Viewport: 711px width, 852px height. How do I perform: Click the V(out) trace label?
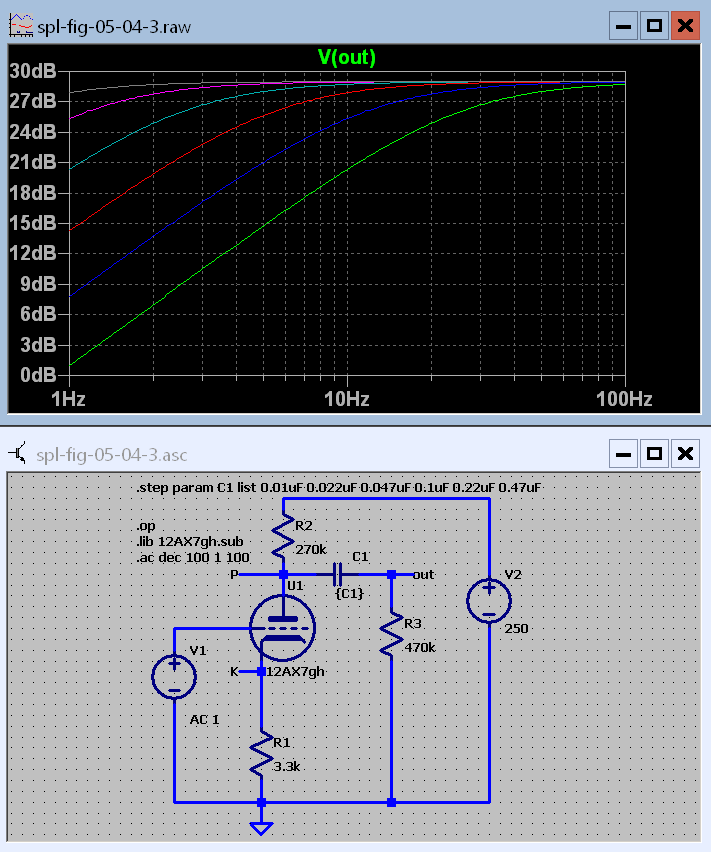[x=346, y=58]
